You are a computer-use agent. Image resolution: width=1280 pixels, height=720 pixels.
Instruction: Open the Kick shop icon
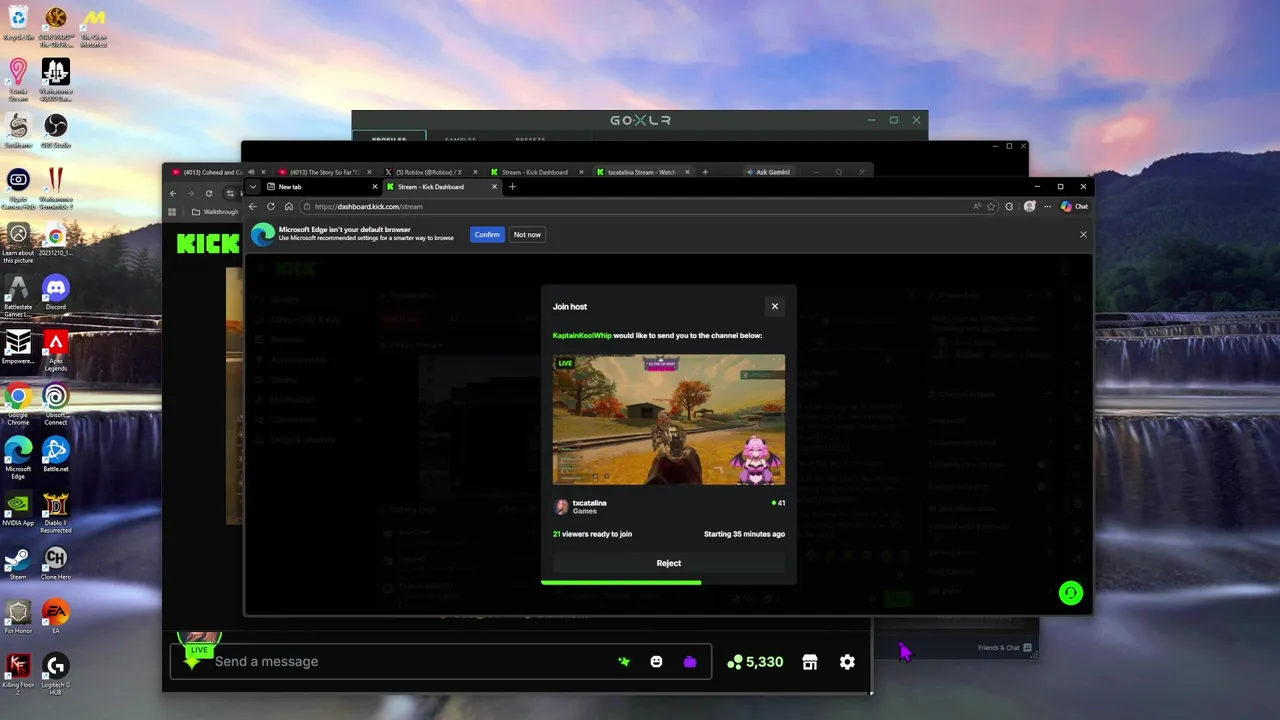tap(810, 662)
